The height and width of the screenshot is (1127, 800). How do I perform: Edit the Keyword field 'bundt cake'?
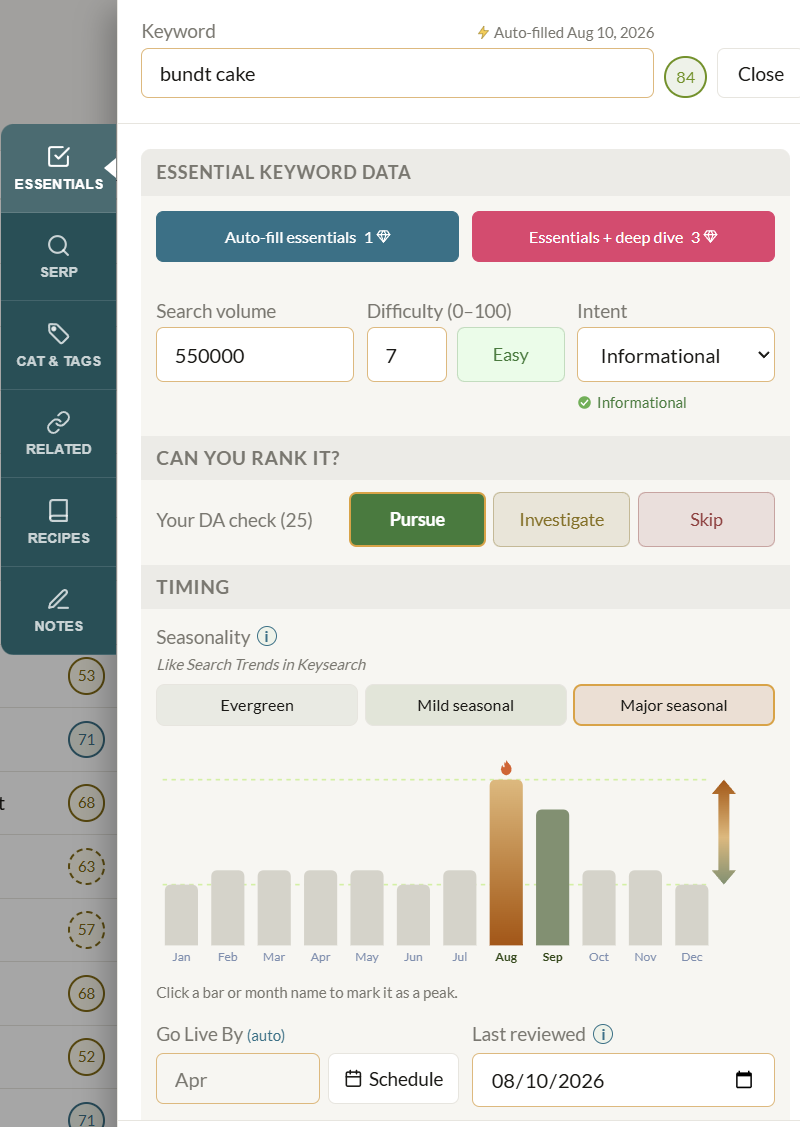[397, 73]
